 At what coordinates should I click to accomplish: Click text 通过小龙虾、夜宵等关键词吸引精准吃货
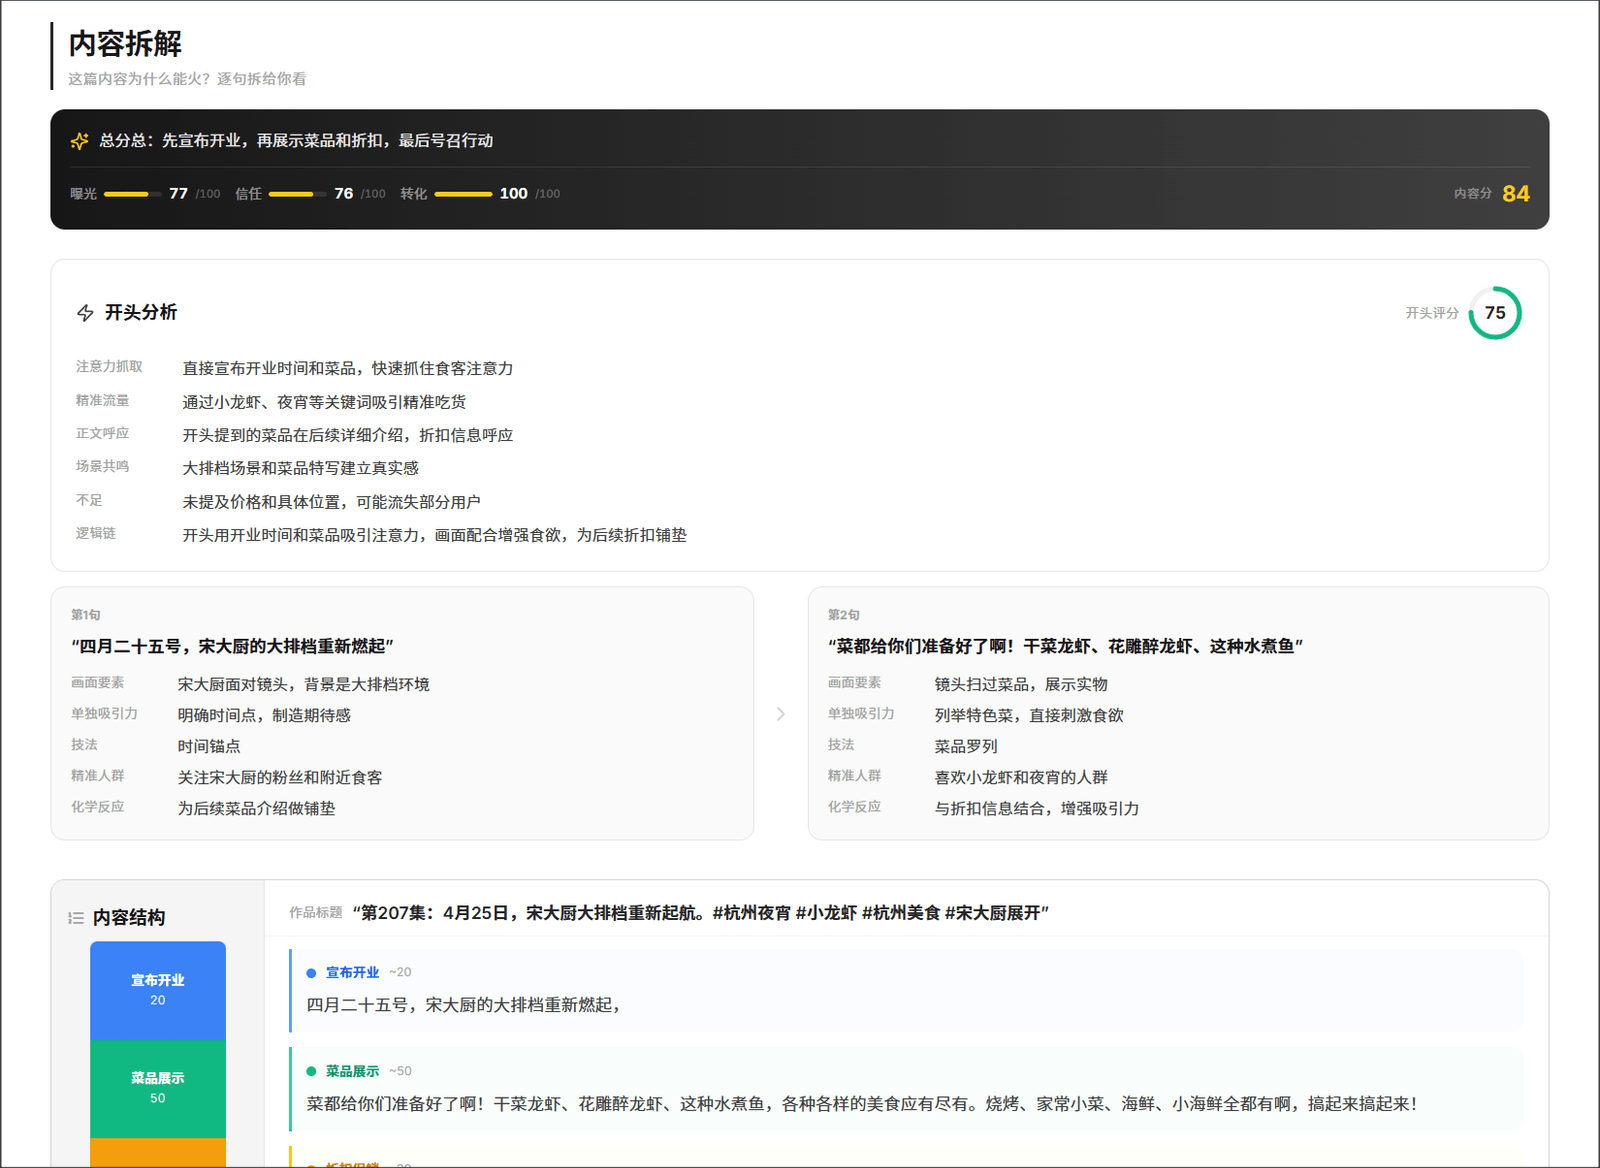(324, 402)
